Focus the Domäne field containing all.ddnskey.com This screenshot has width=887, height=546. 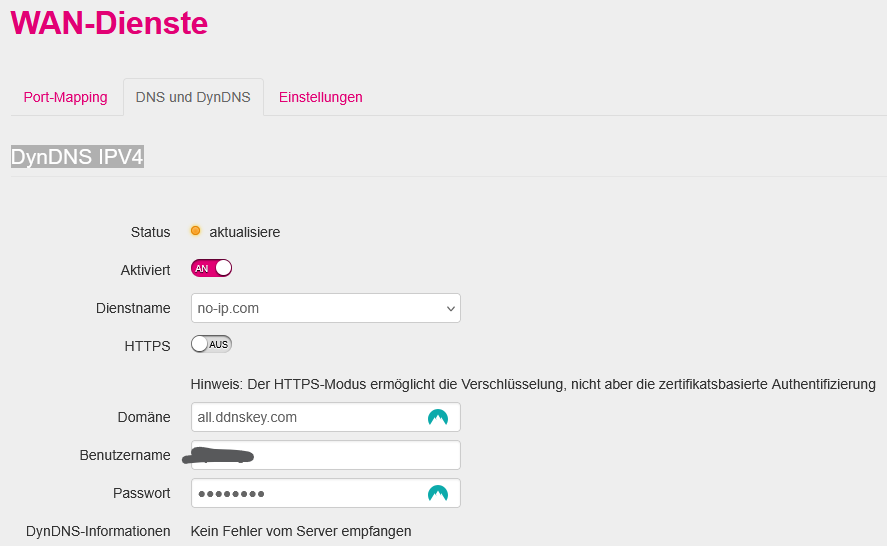click(x=326, y=418)
